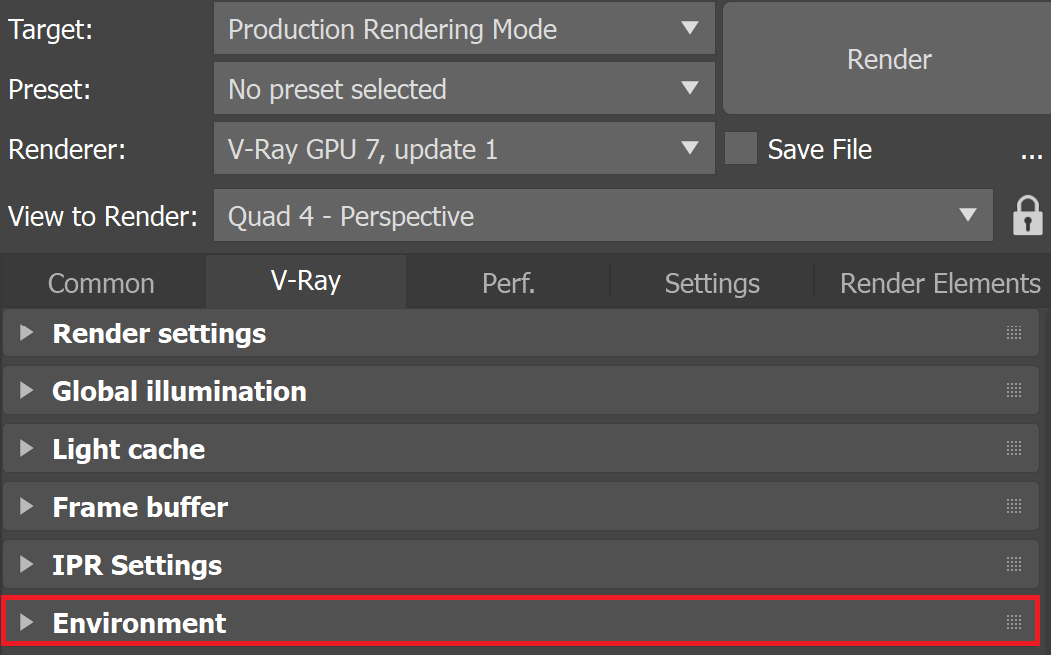Image resolution: width=1051 pixels, height=655 pixels.
Task: Expand the Global illumination rollout arrow
Action: pos(26,390)
